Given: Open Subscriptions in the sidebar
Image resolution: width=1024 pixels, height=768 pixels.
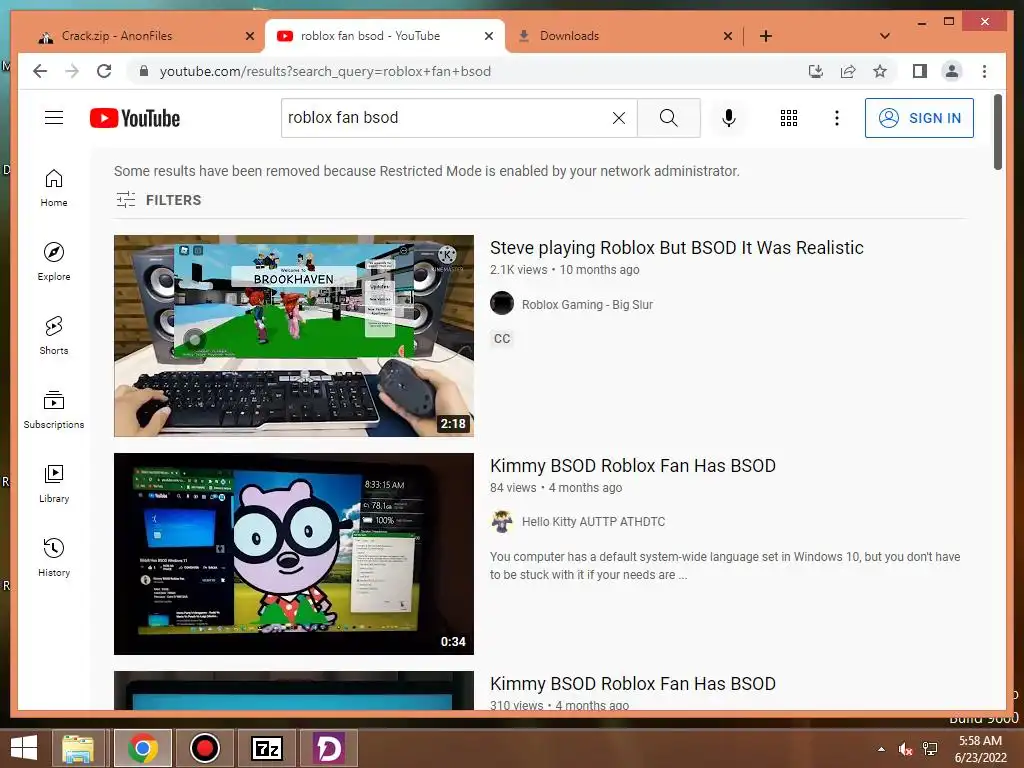Looking at the screenshot, I should (x=54, y=409).
